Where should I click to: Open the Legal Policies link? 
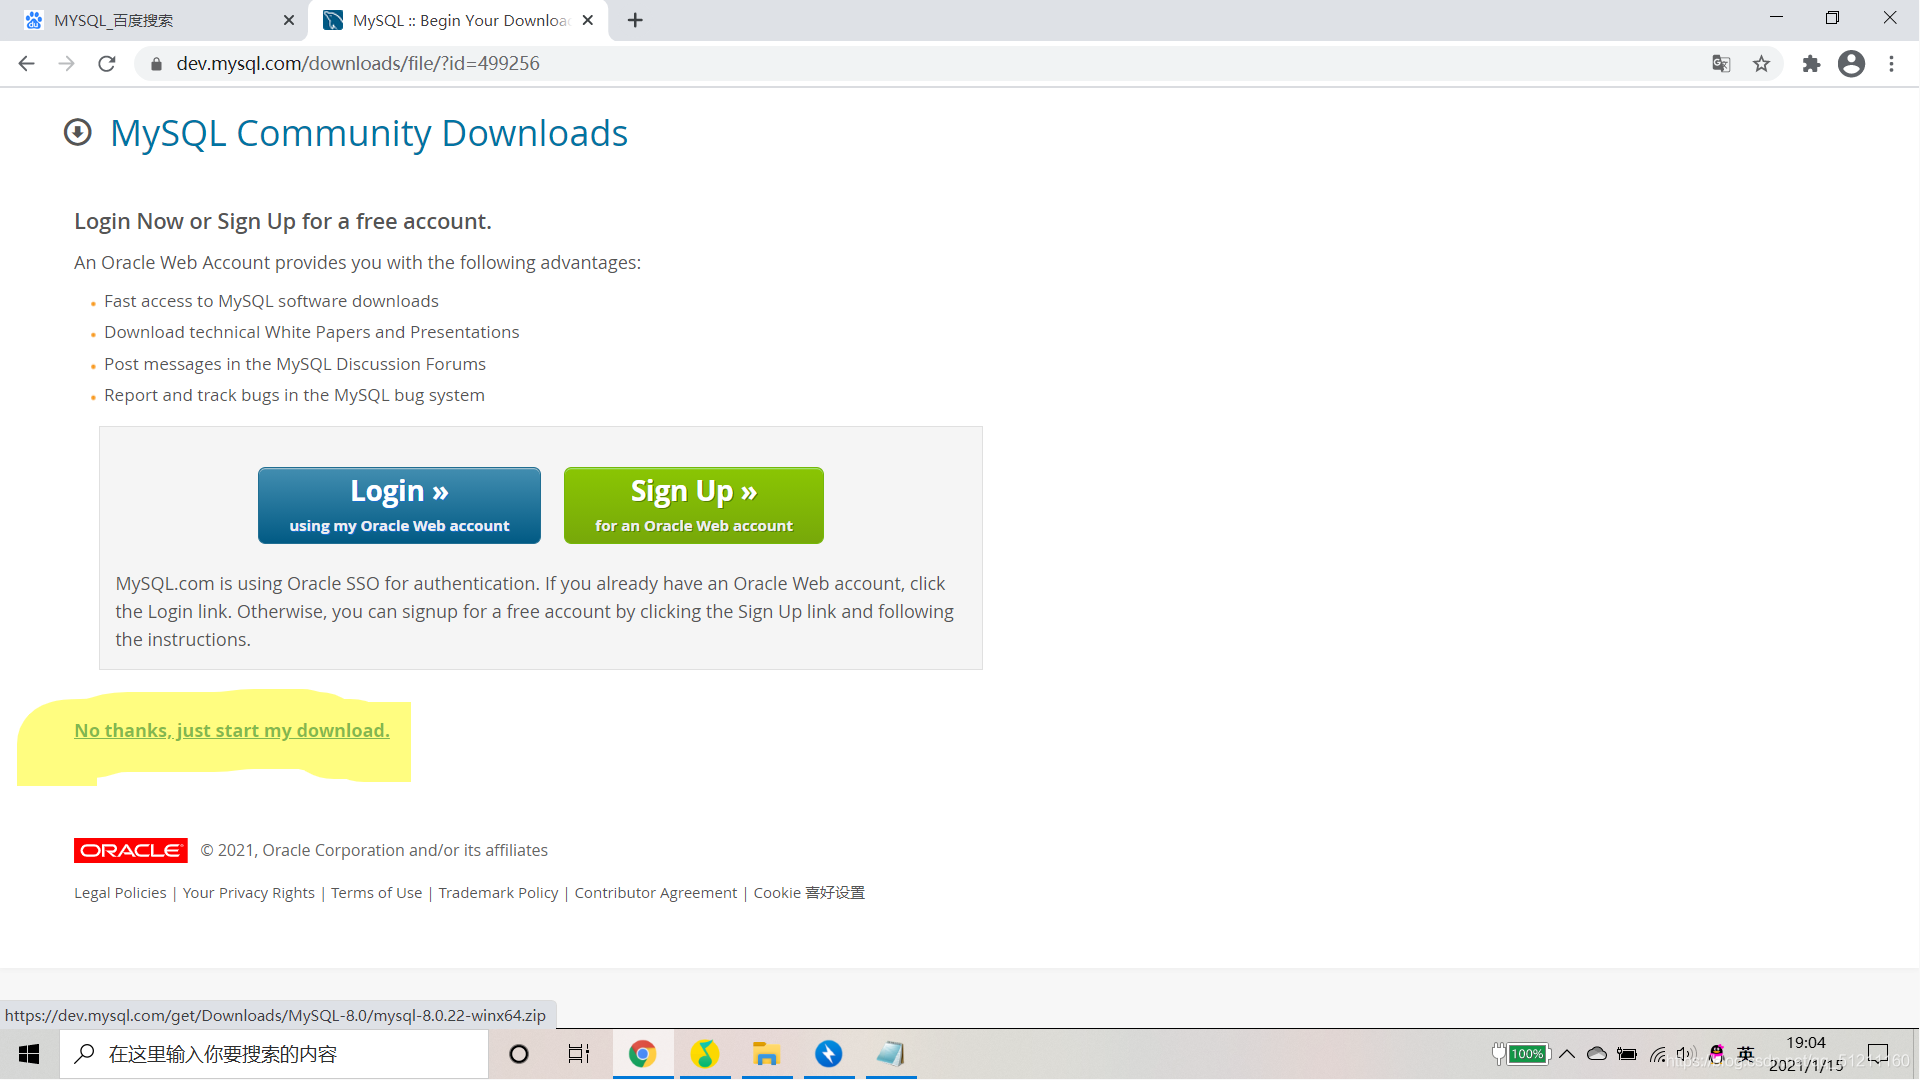click(x=120, y=893)
